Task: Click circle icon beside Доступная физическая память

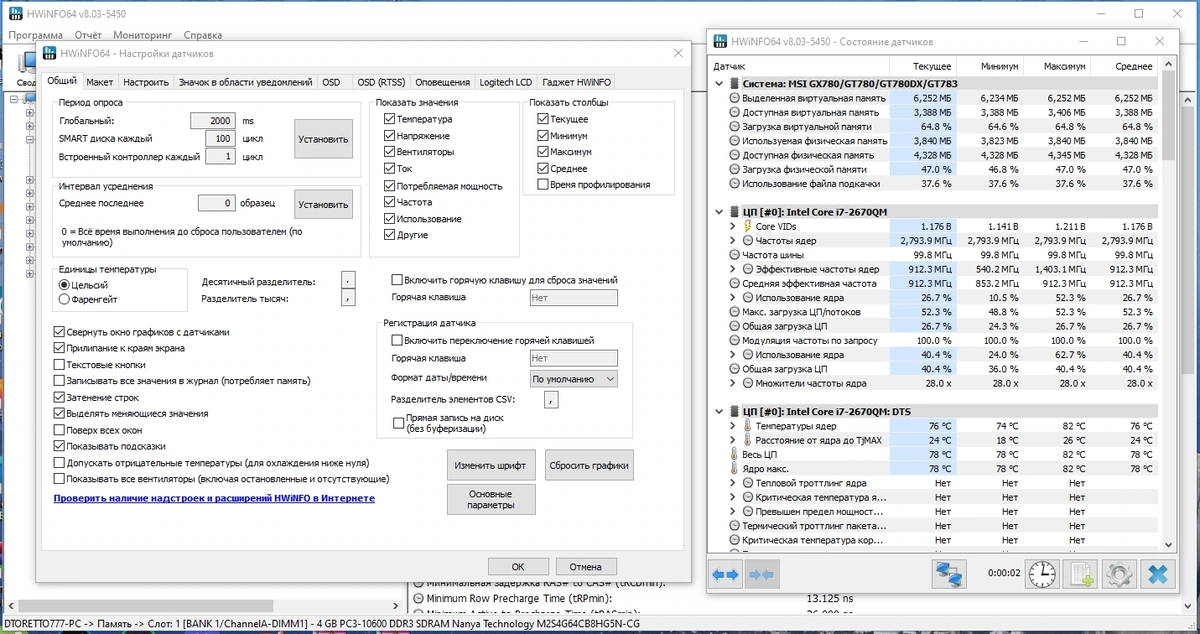Action: pyautogui.click(x=734, y=156)
